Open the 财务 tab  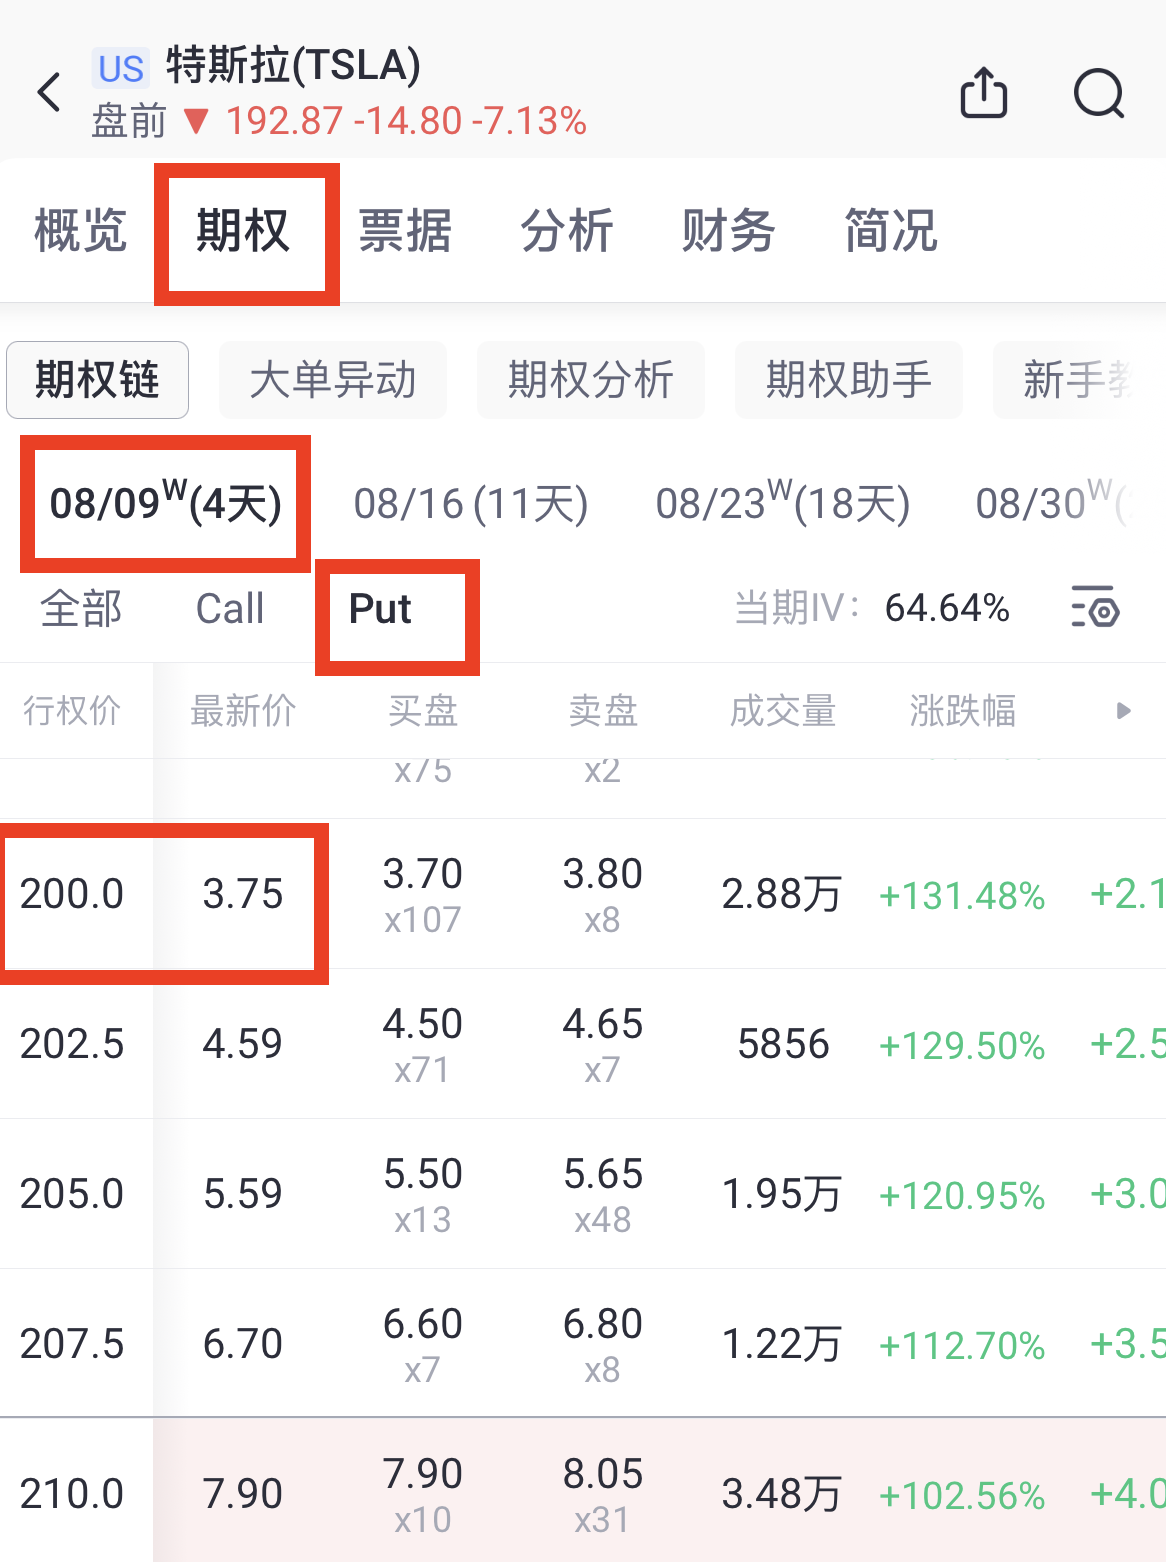click(x=729, y=231)
